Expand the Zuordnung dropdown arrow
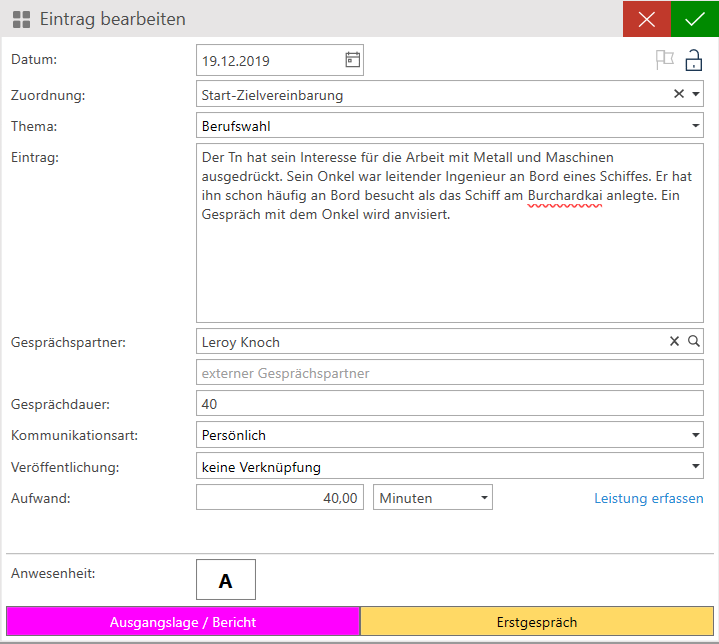 (695, 95)
